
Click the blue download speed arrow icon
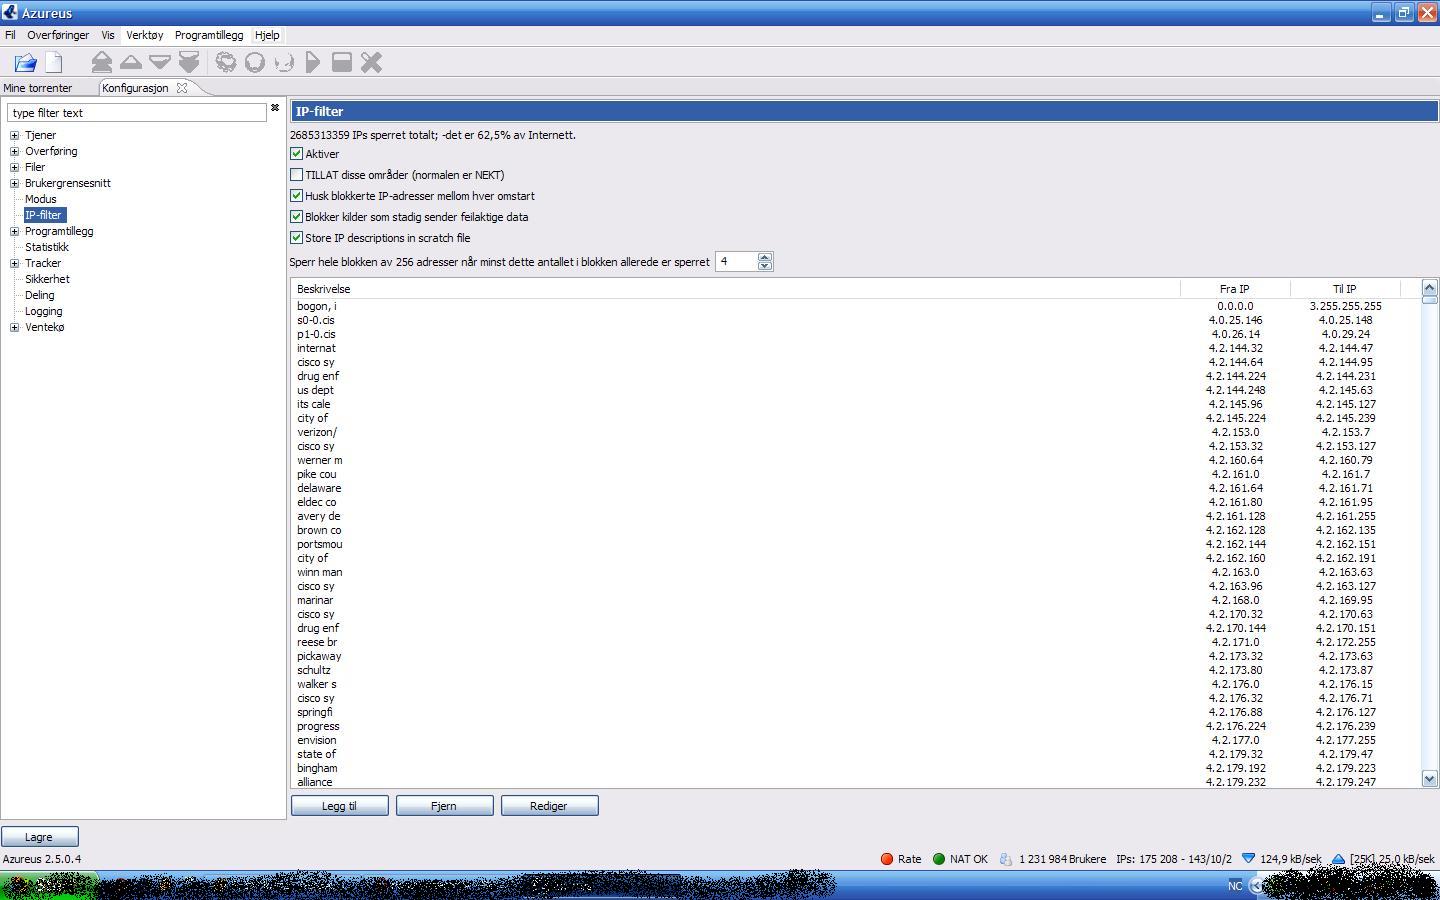[1248, 859]
